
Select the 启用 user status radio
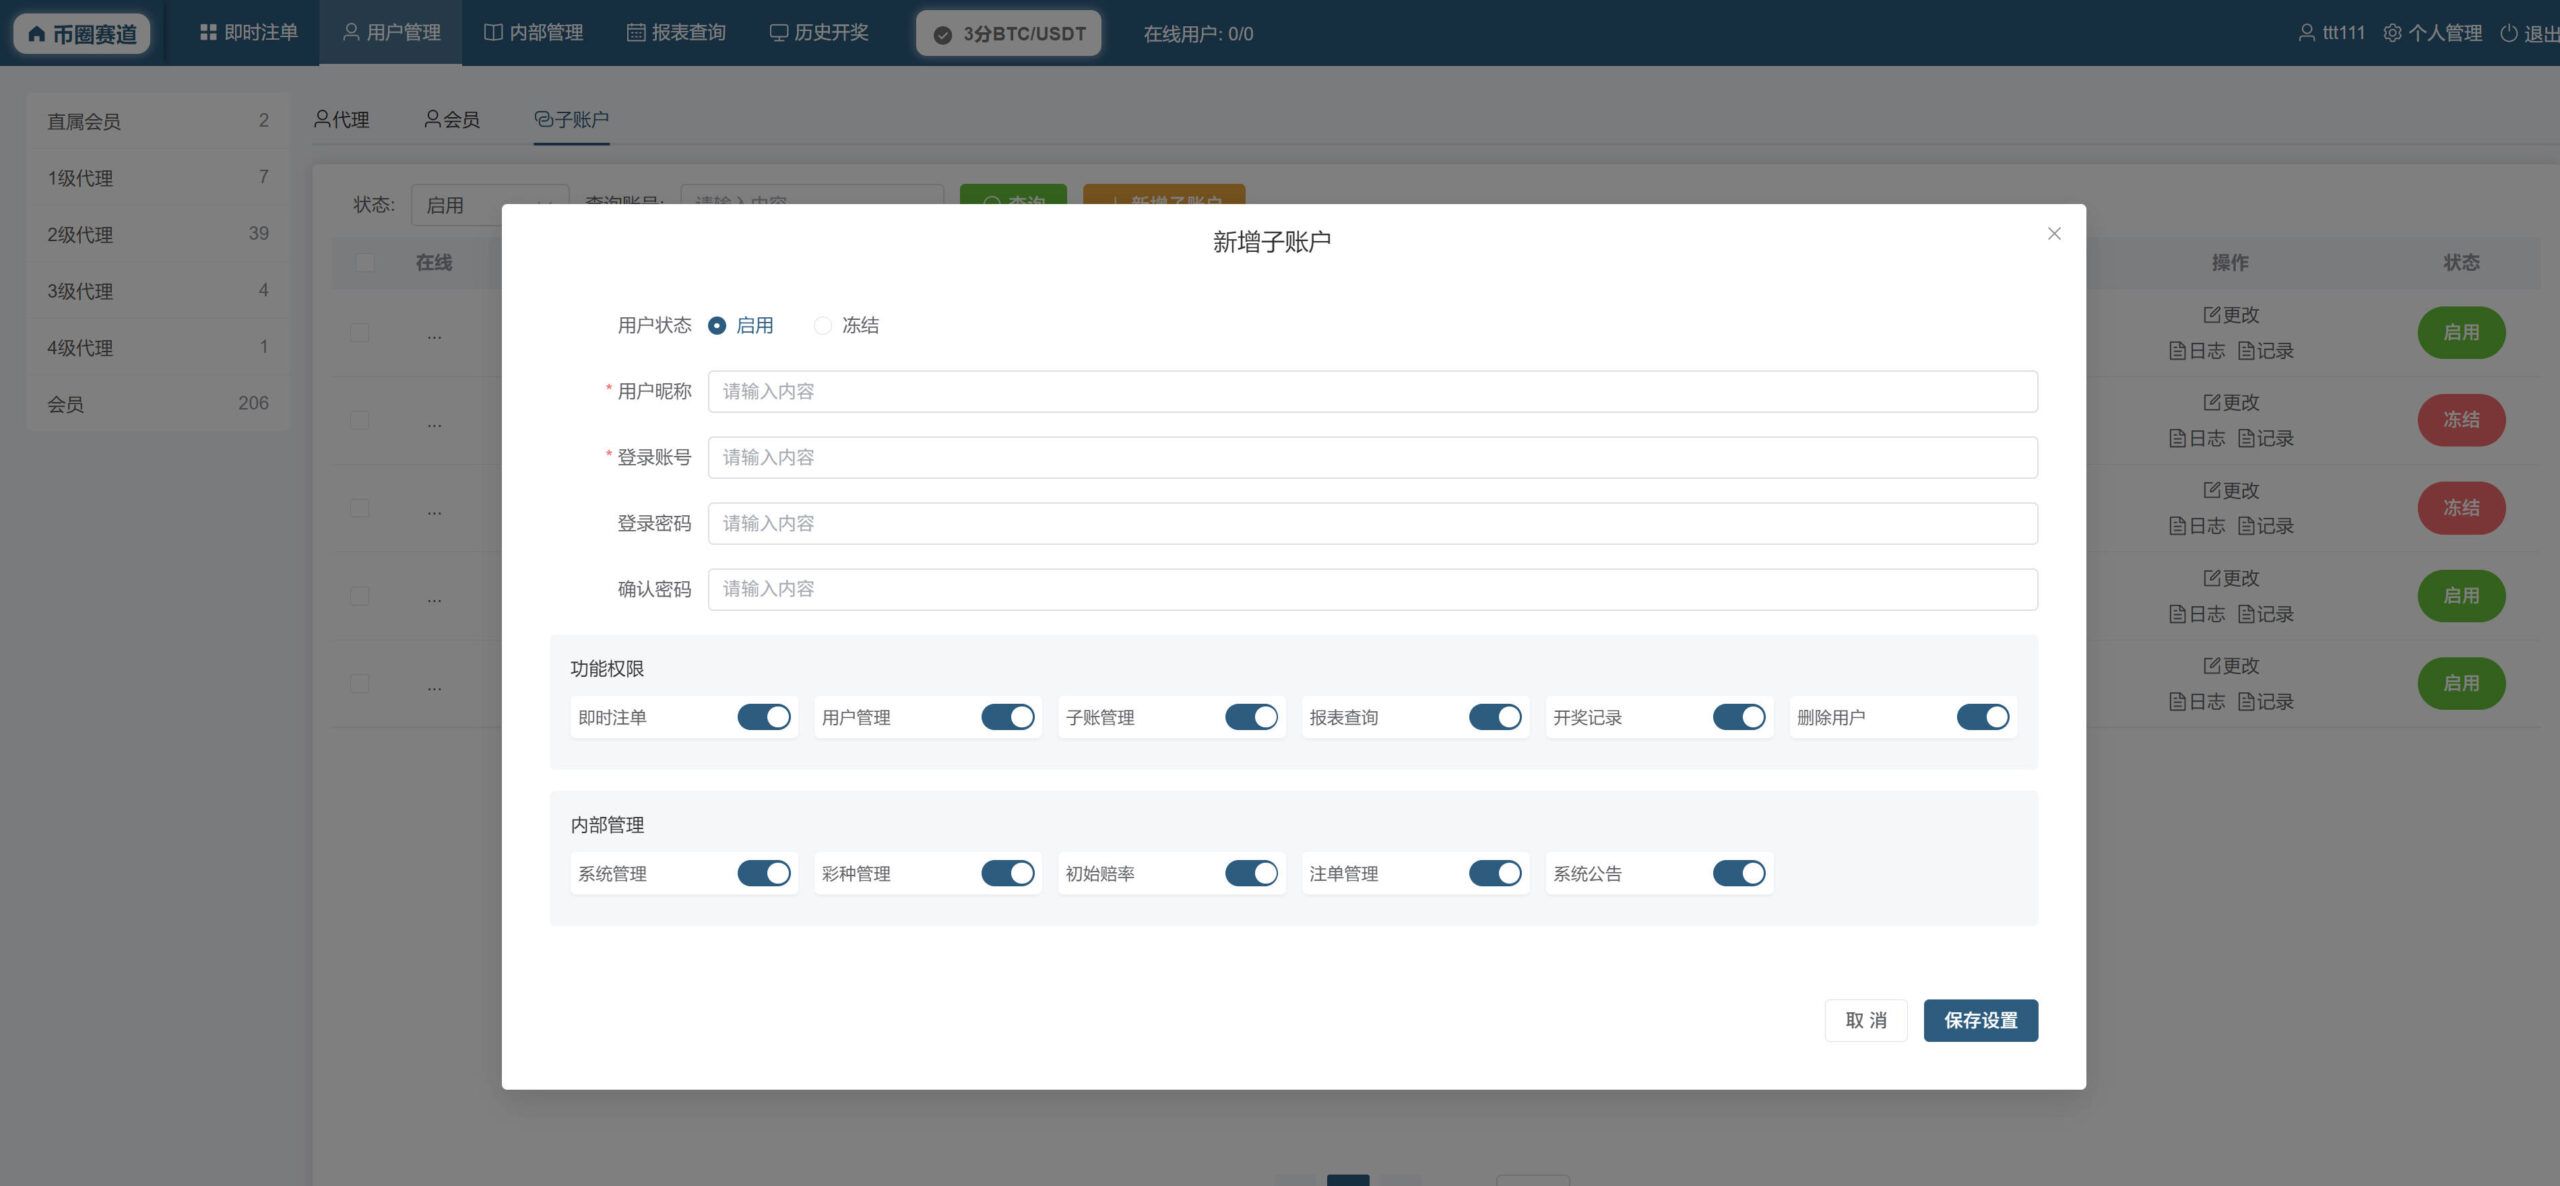[717, 326]
